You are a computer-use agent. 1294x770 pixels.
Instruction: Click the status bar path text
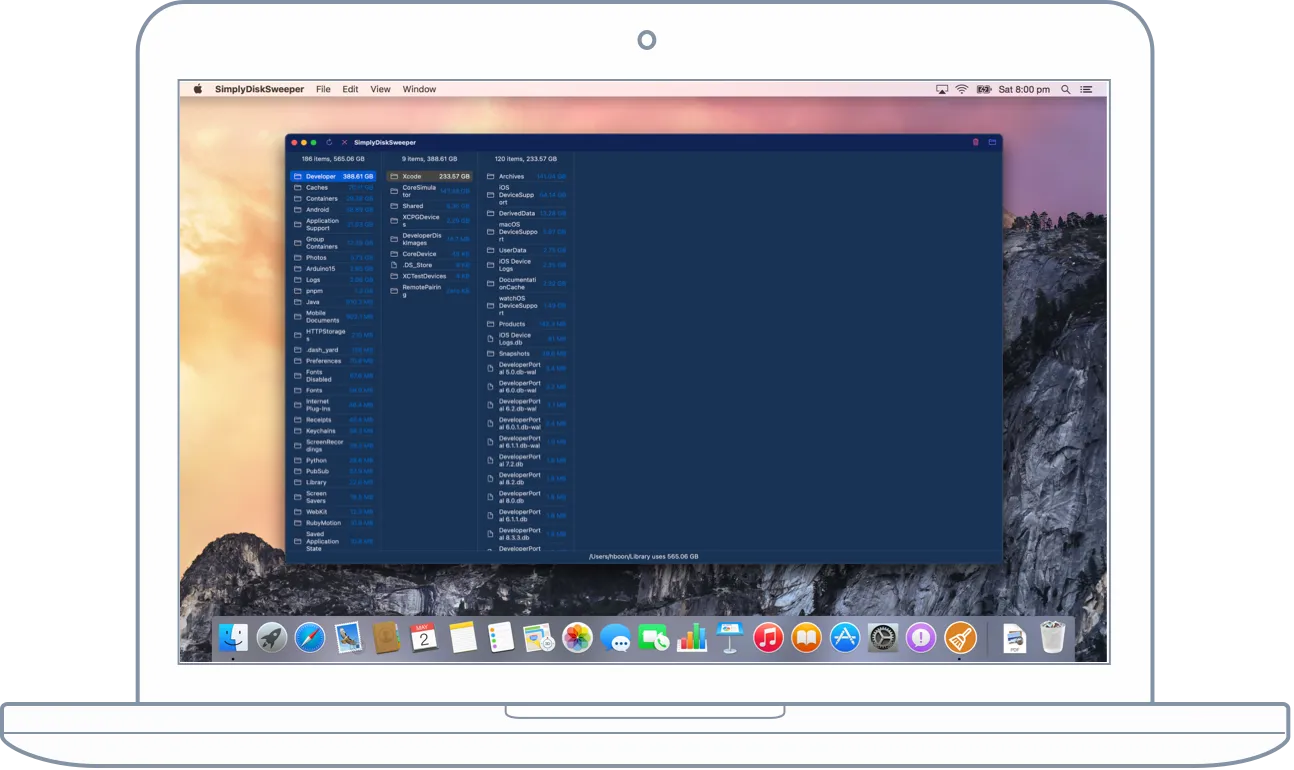pos(643,556)
